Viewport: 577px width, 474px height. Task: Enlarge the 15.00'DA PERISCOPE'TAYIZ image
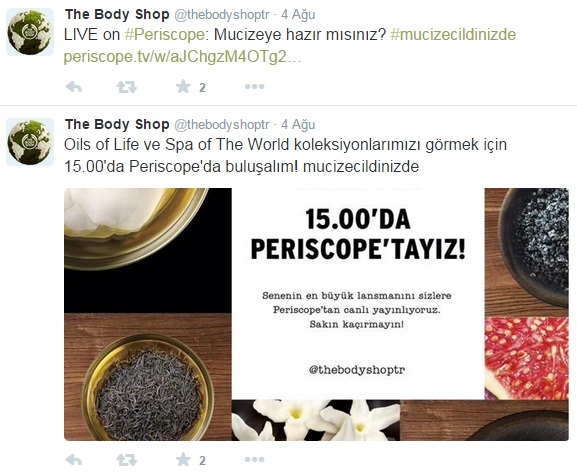[316, 314]
